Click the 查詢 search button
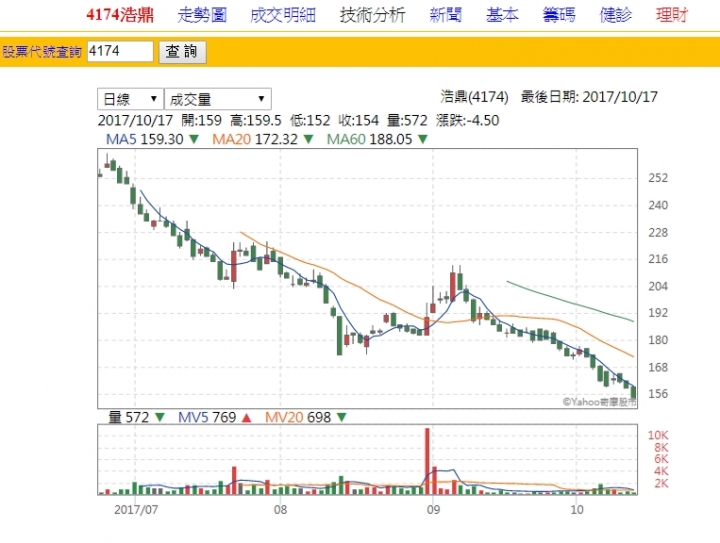Image resolution: width=720 pixels, height=543 pixels. pos(182,51)
